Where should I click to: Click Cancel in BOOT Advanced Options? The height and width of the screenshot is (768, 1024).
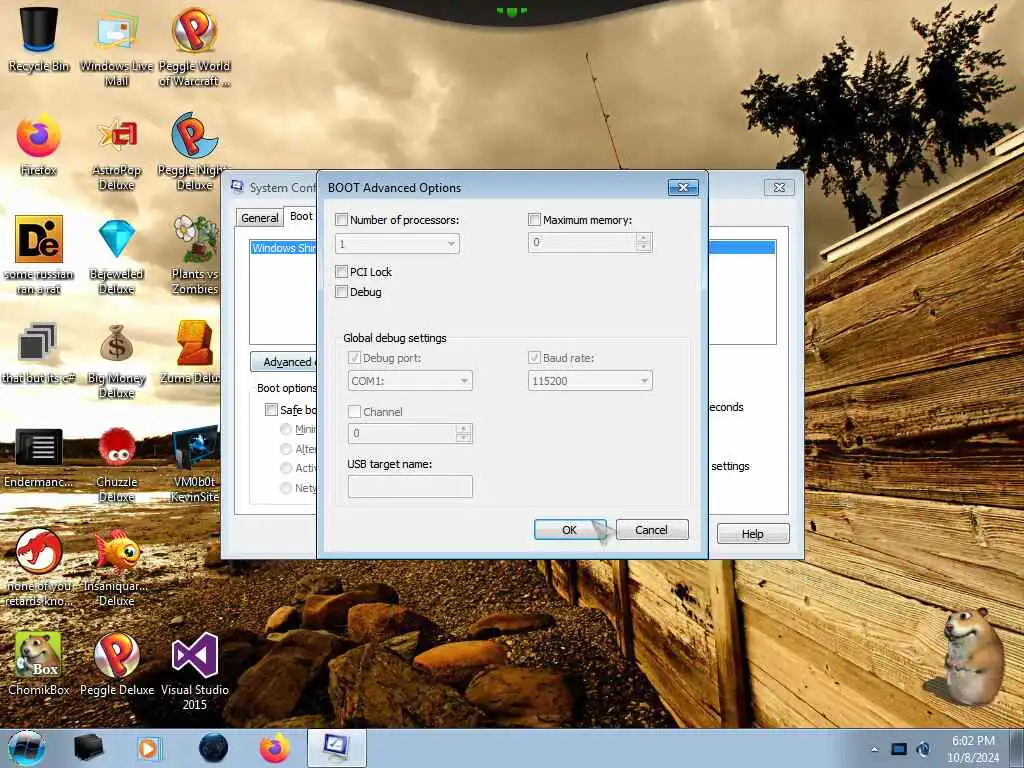652,530
